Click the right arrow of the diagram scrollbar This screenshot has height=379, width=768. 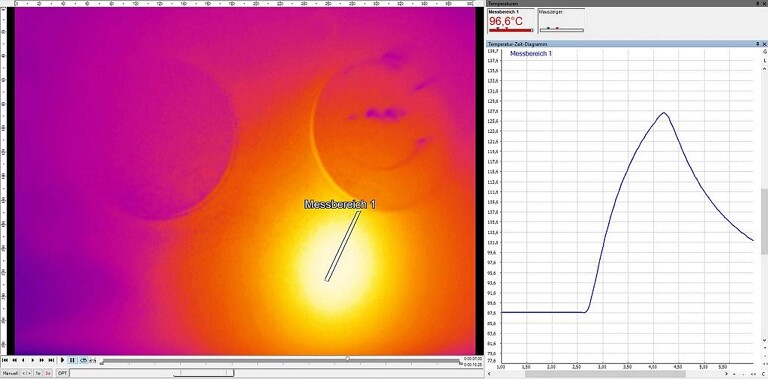[726, 374]
